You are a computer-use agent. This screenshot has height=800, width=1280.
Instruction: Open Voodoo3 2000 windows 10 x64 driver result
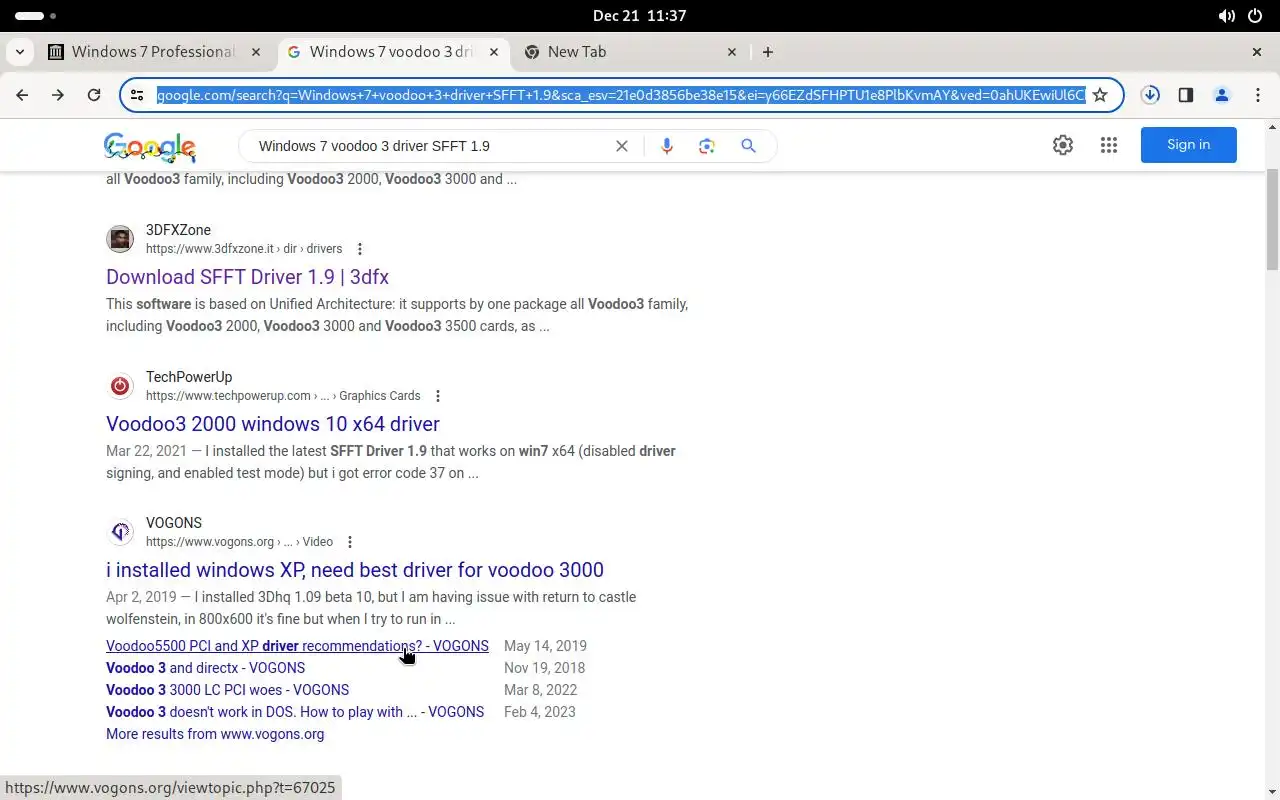(x=273, y=424)
